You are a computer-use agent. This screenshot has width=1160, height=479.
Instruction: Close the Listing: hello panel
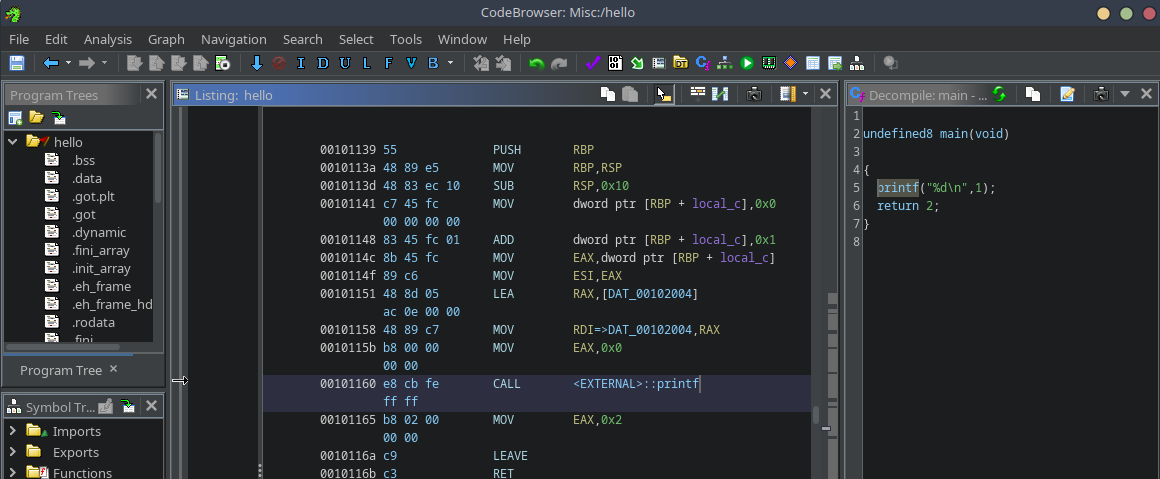pos(826,94)
